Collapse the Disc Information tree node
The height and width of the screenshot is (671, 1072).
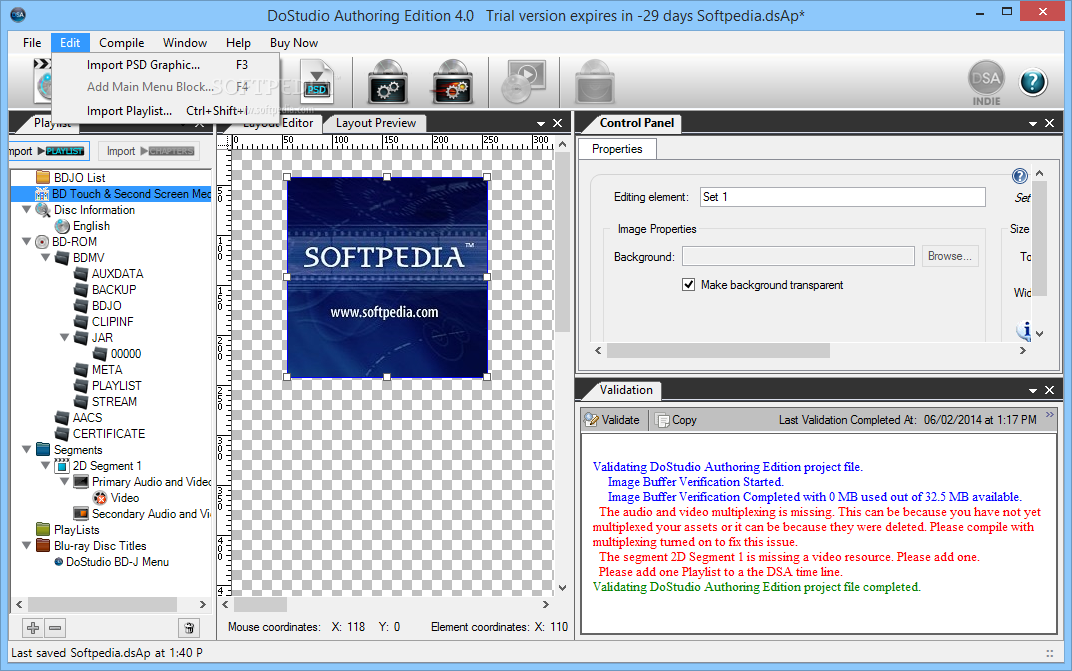(27, 209)
